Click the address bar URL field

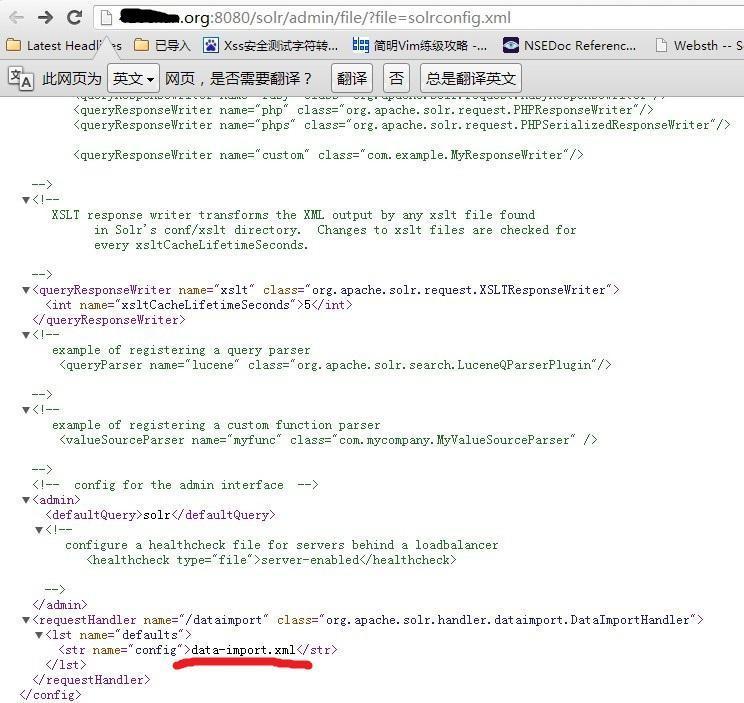tap(420, 18)
